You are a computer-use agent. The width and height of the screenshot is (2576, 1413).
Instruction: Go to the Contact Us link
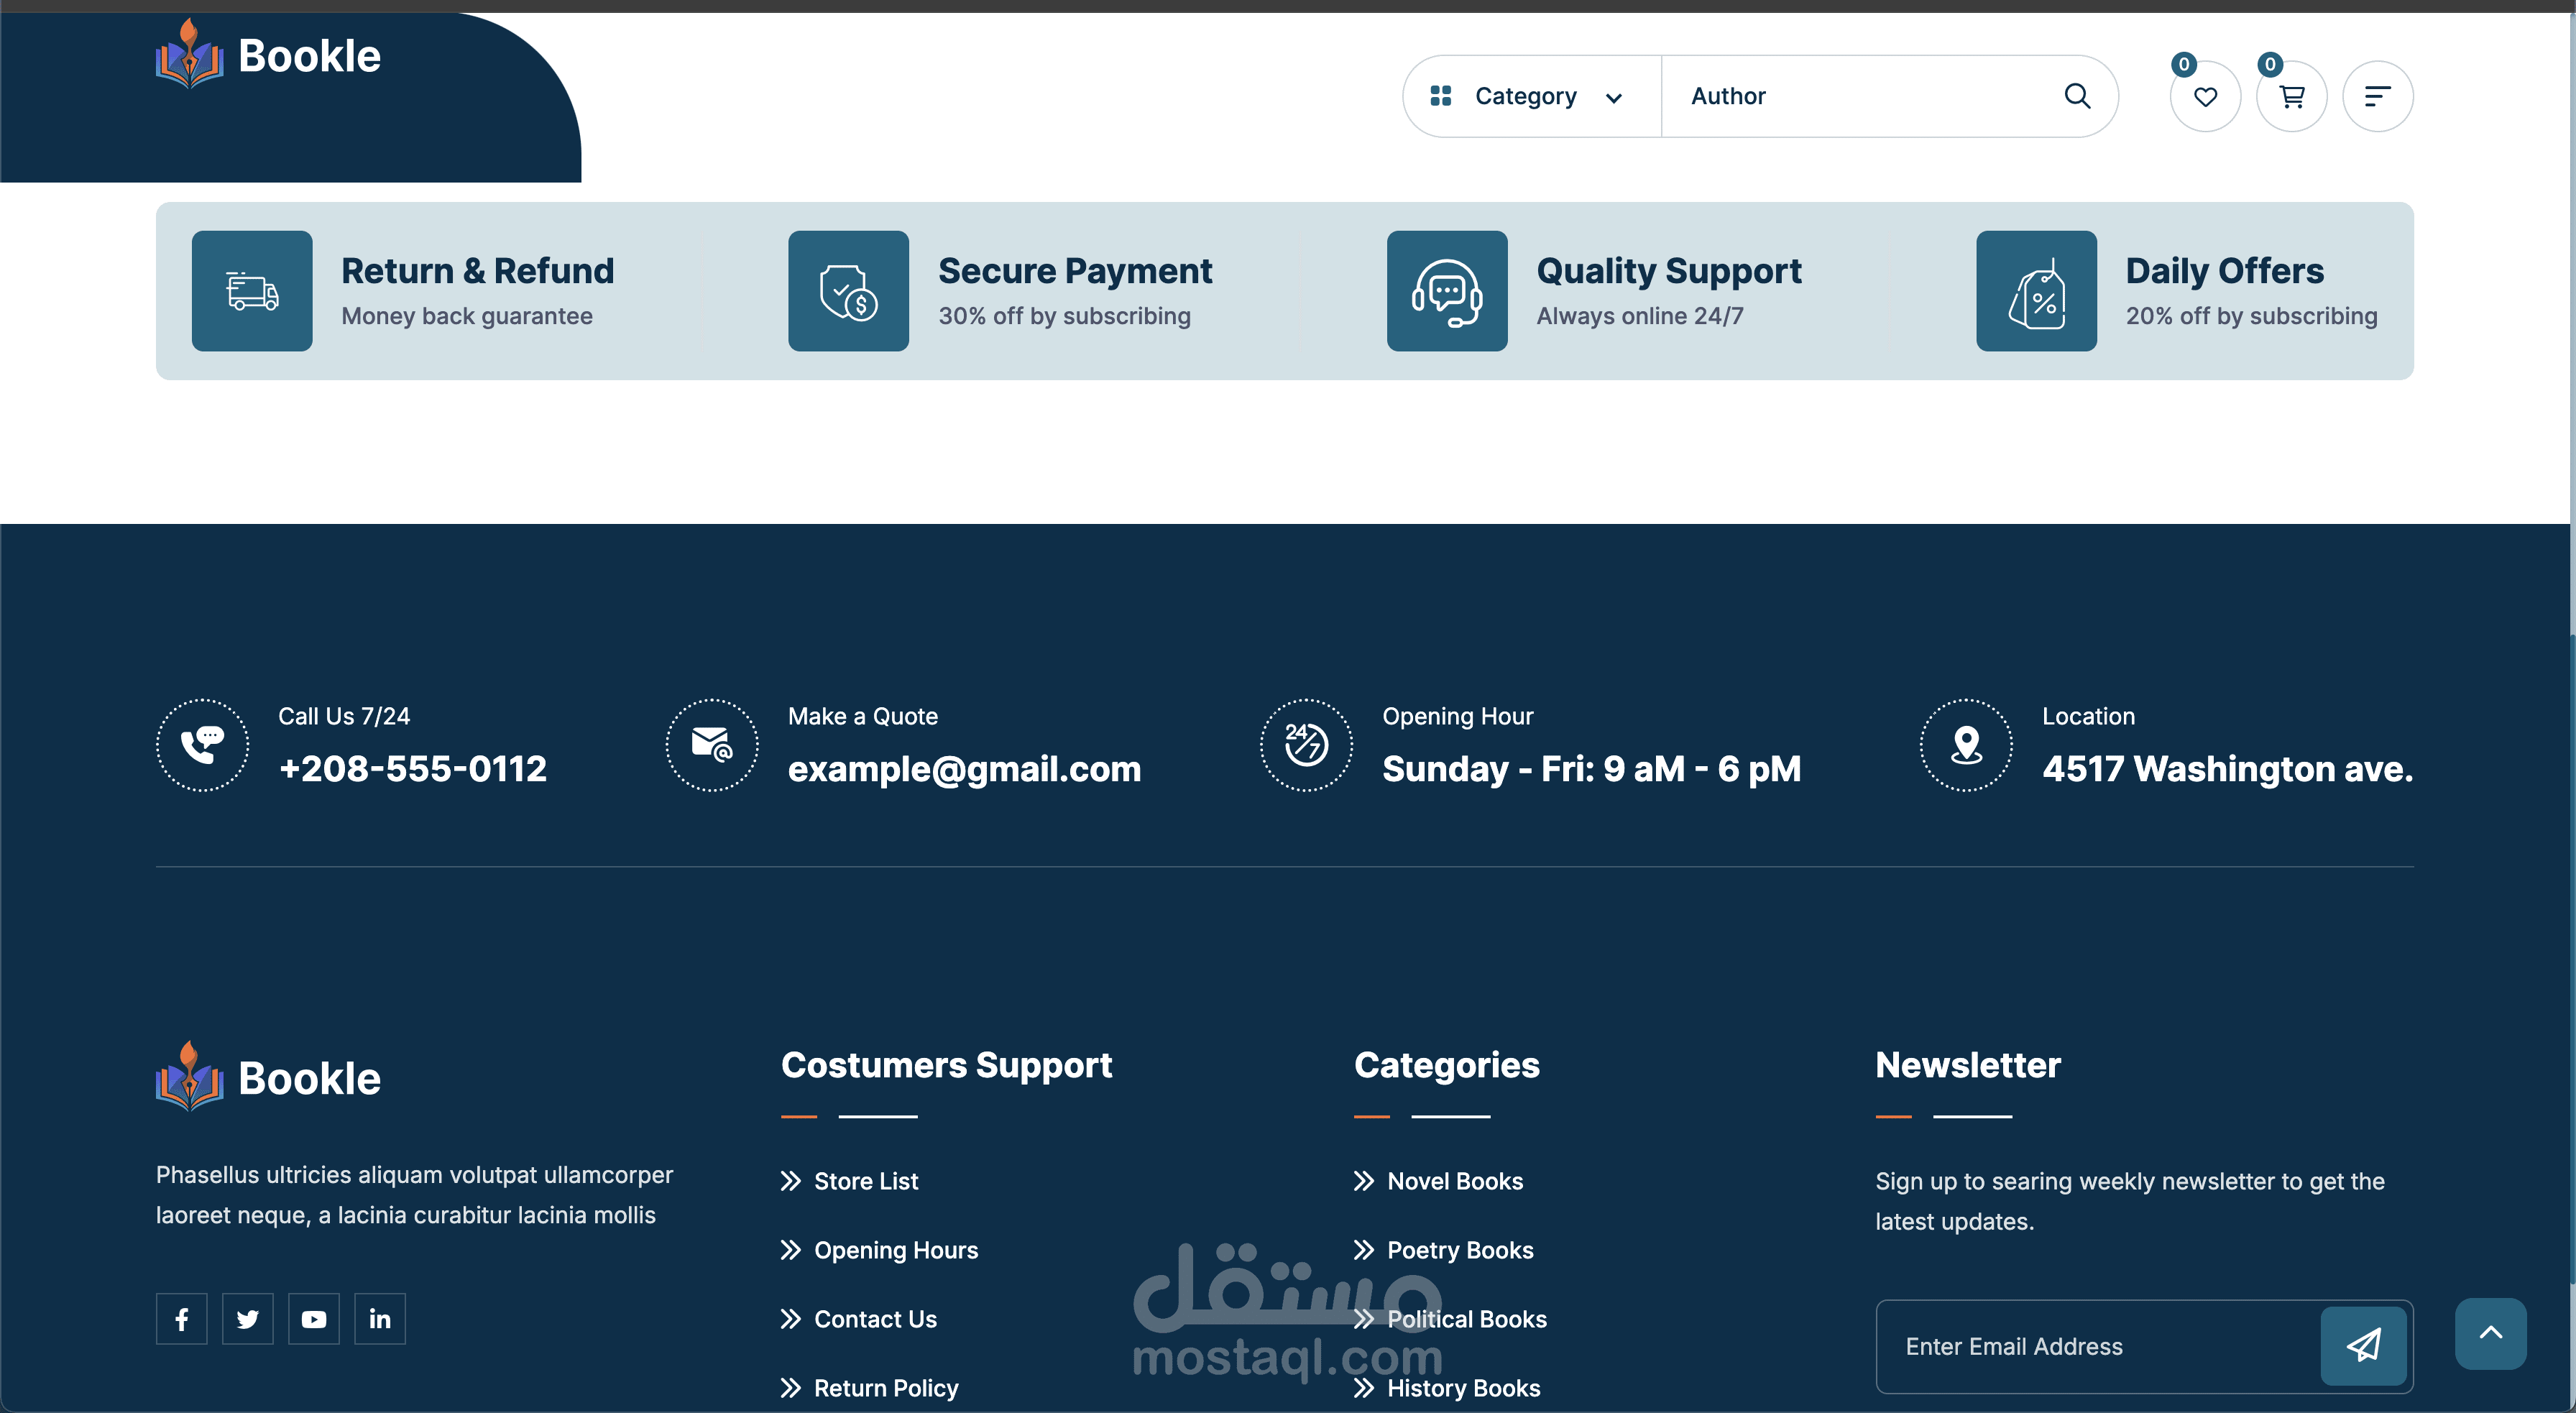pyautogui.click(x=875, y=1319)
